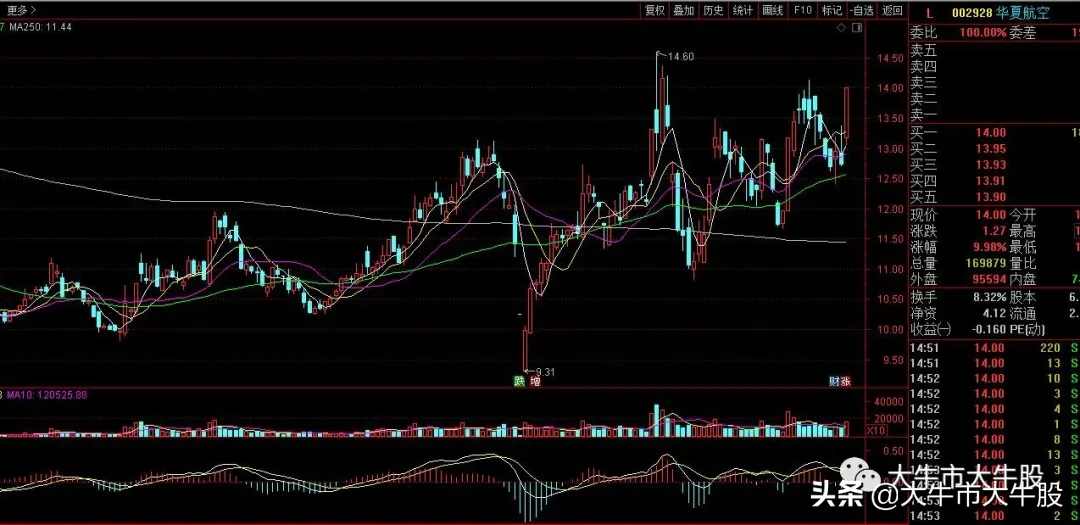Select the 卖四 ask row

pyautogui.click(x=995, y=66)
